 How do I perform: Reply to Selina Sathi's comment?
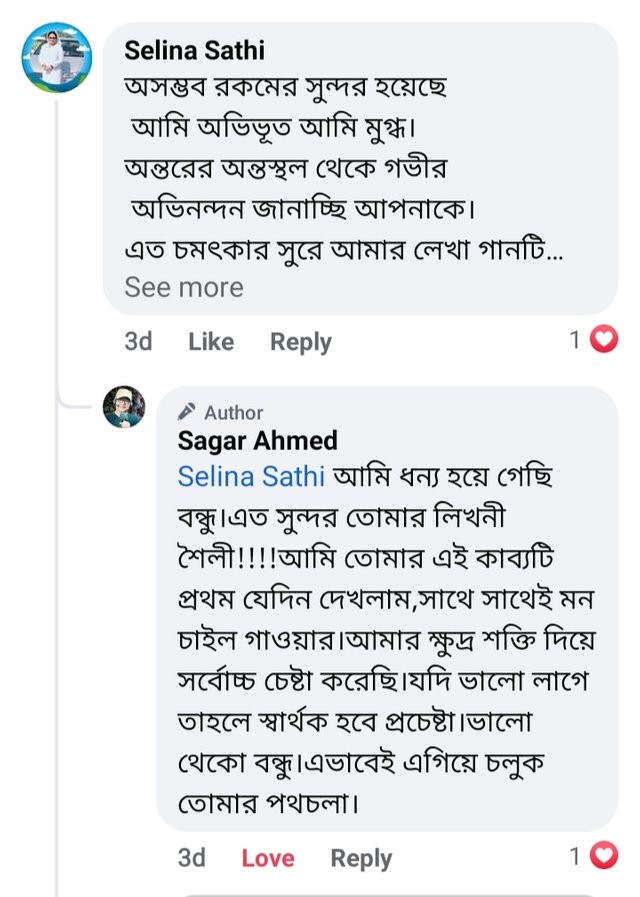300,342
